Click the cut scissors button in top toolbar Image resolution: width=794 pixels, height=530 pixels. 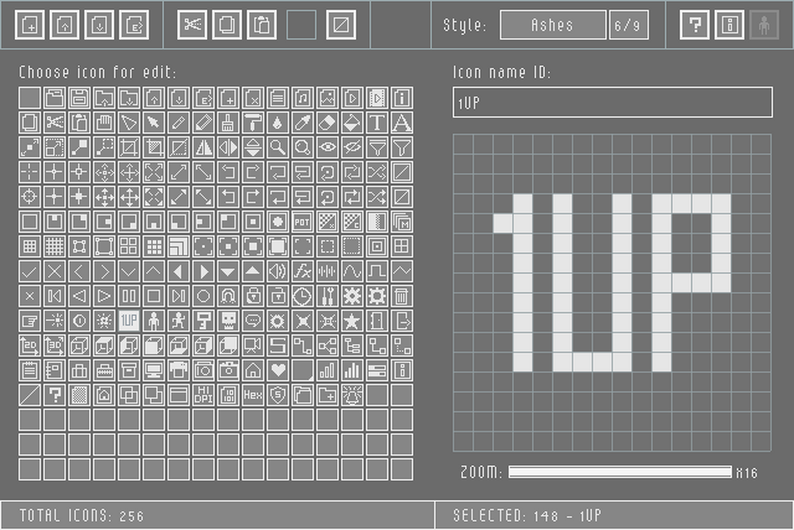(192, 25)
